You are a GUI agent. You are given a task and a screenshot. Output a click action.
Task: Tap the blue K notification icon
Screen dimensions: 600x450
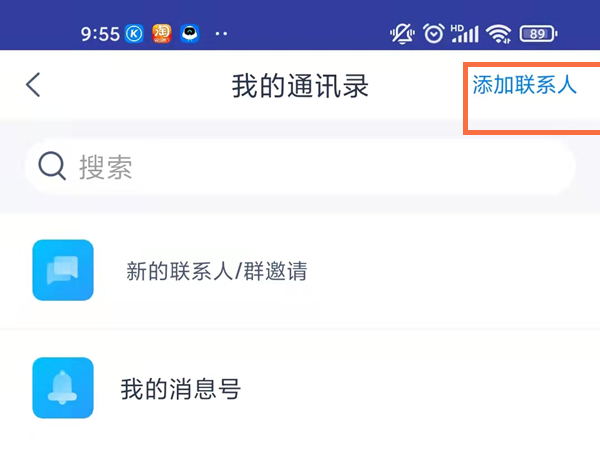point(136,33)
